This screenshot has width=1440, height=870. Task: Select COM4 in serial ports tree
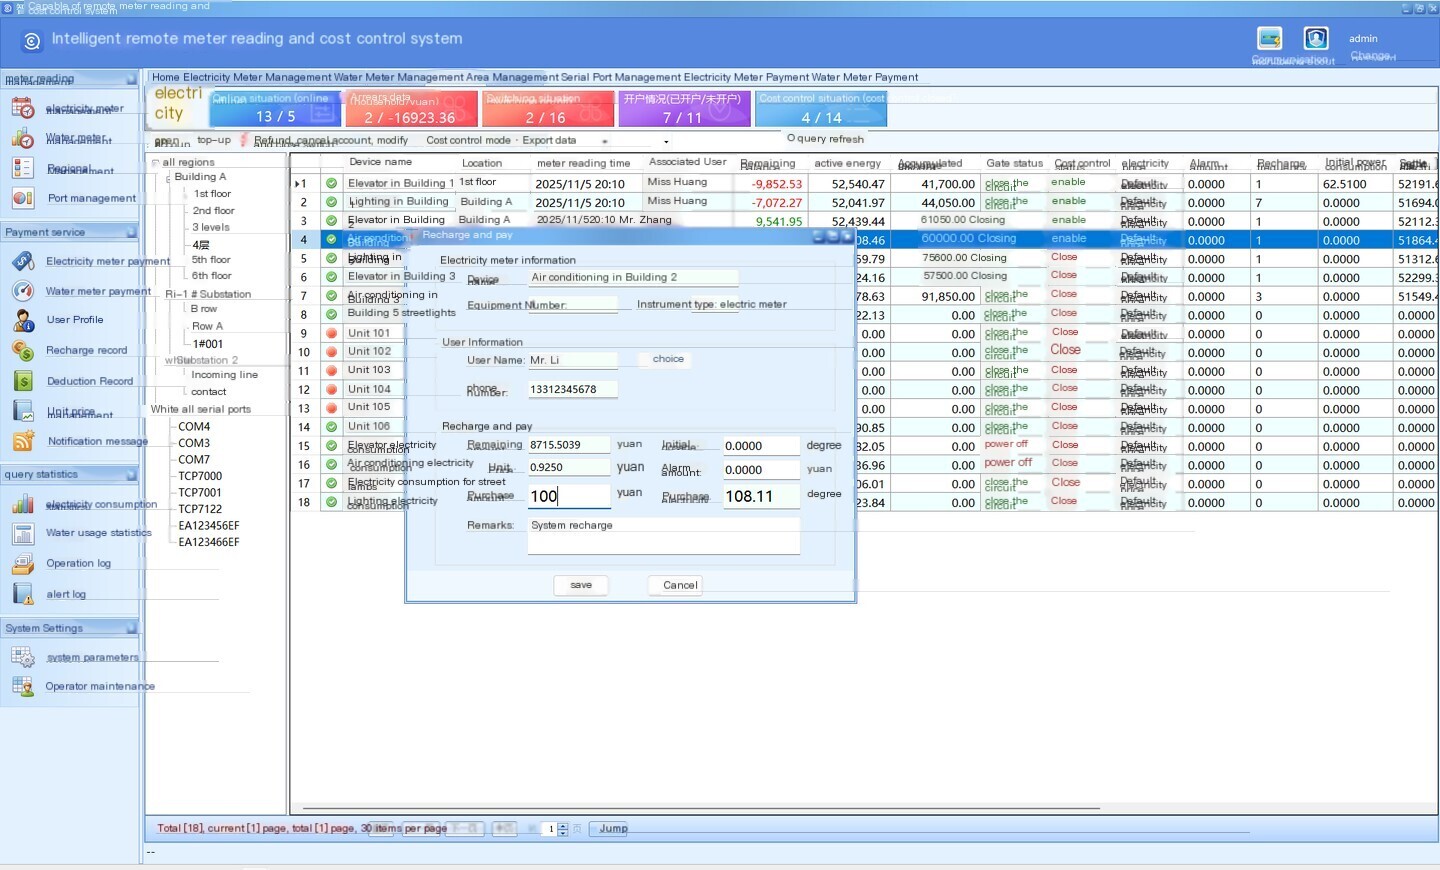point(194,426)
